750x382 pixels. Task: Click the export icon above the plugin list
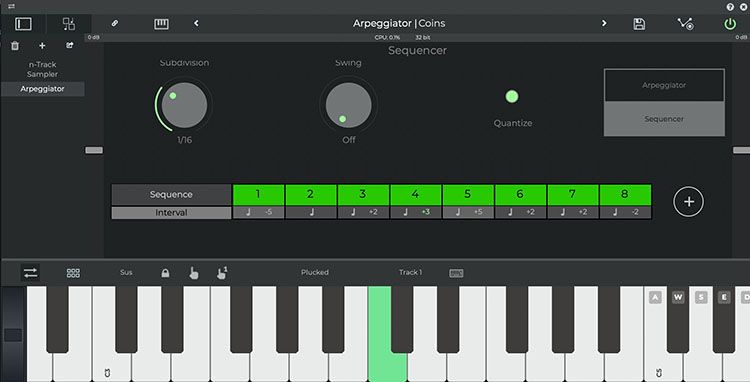(x=70, y=45)
